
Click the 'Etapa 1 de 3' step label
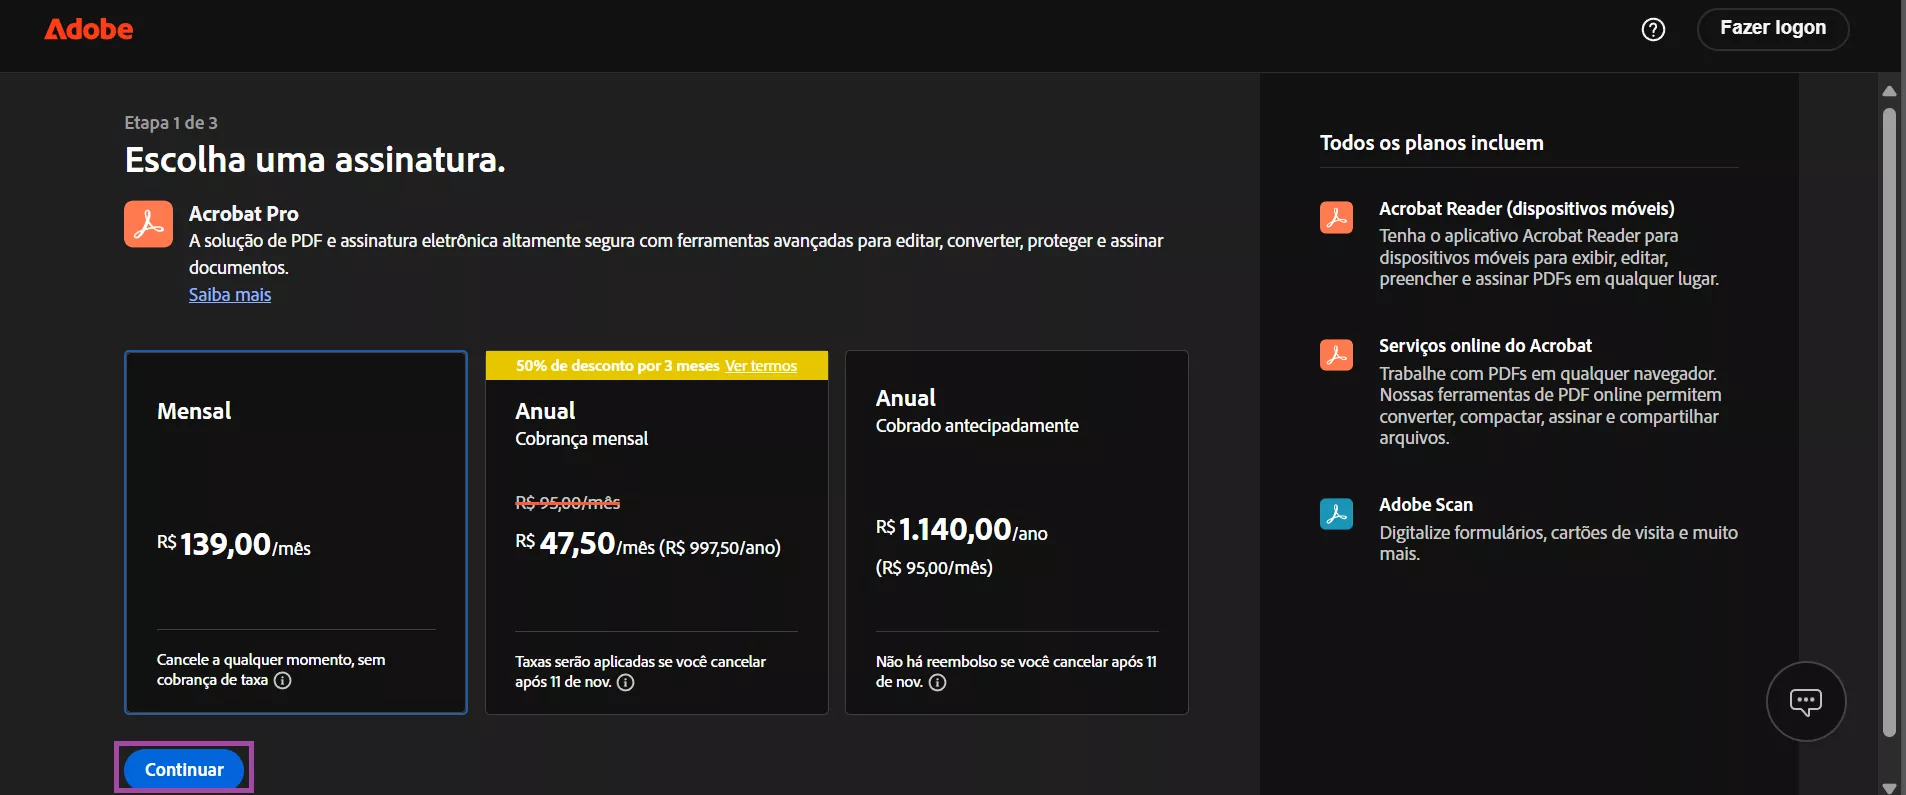coord(171,123)
